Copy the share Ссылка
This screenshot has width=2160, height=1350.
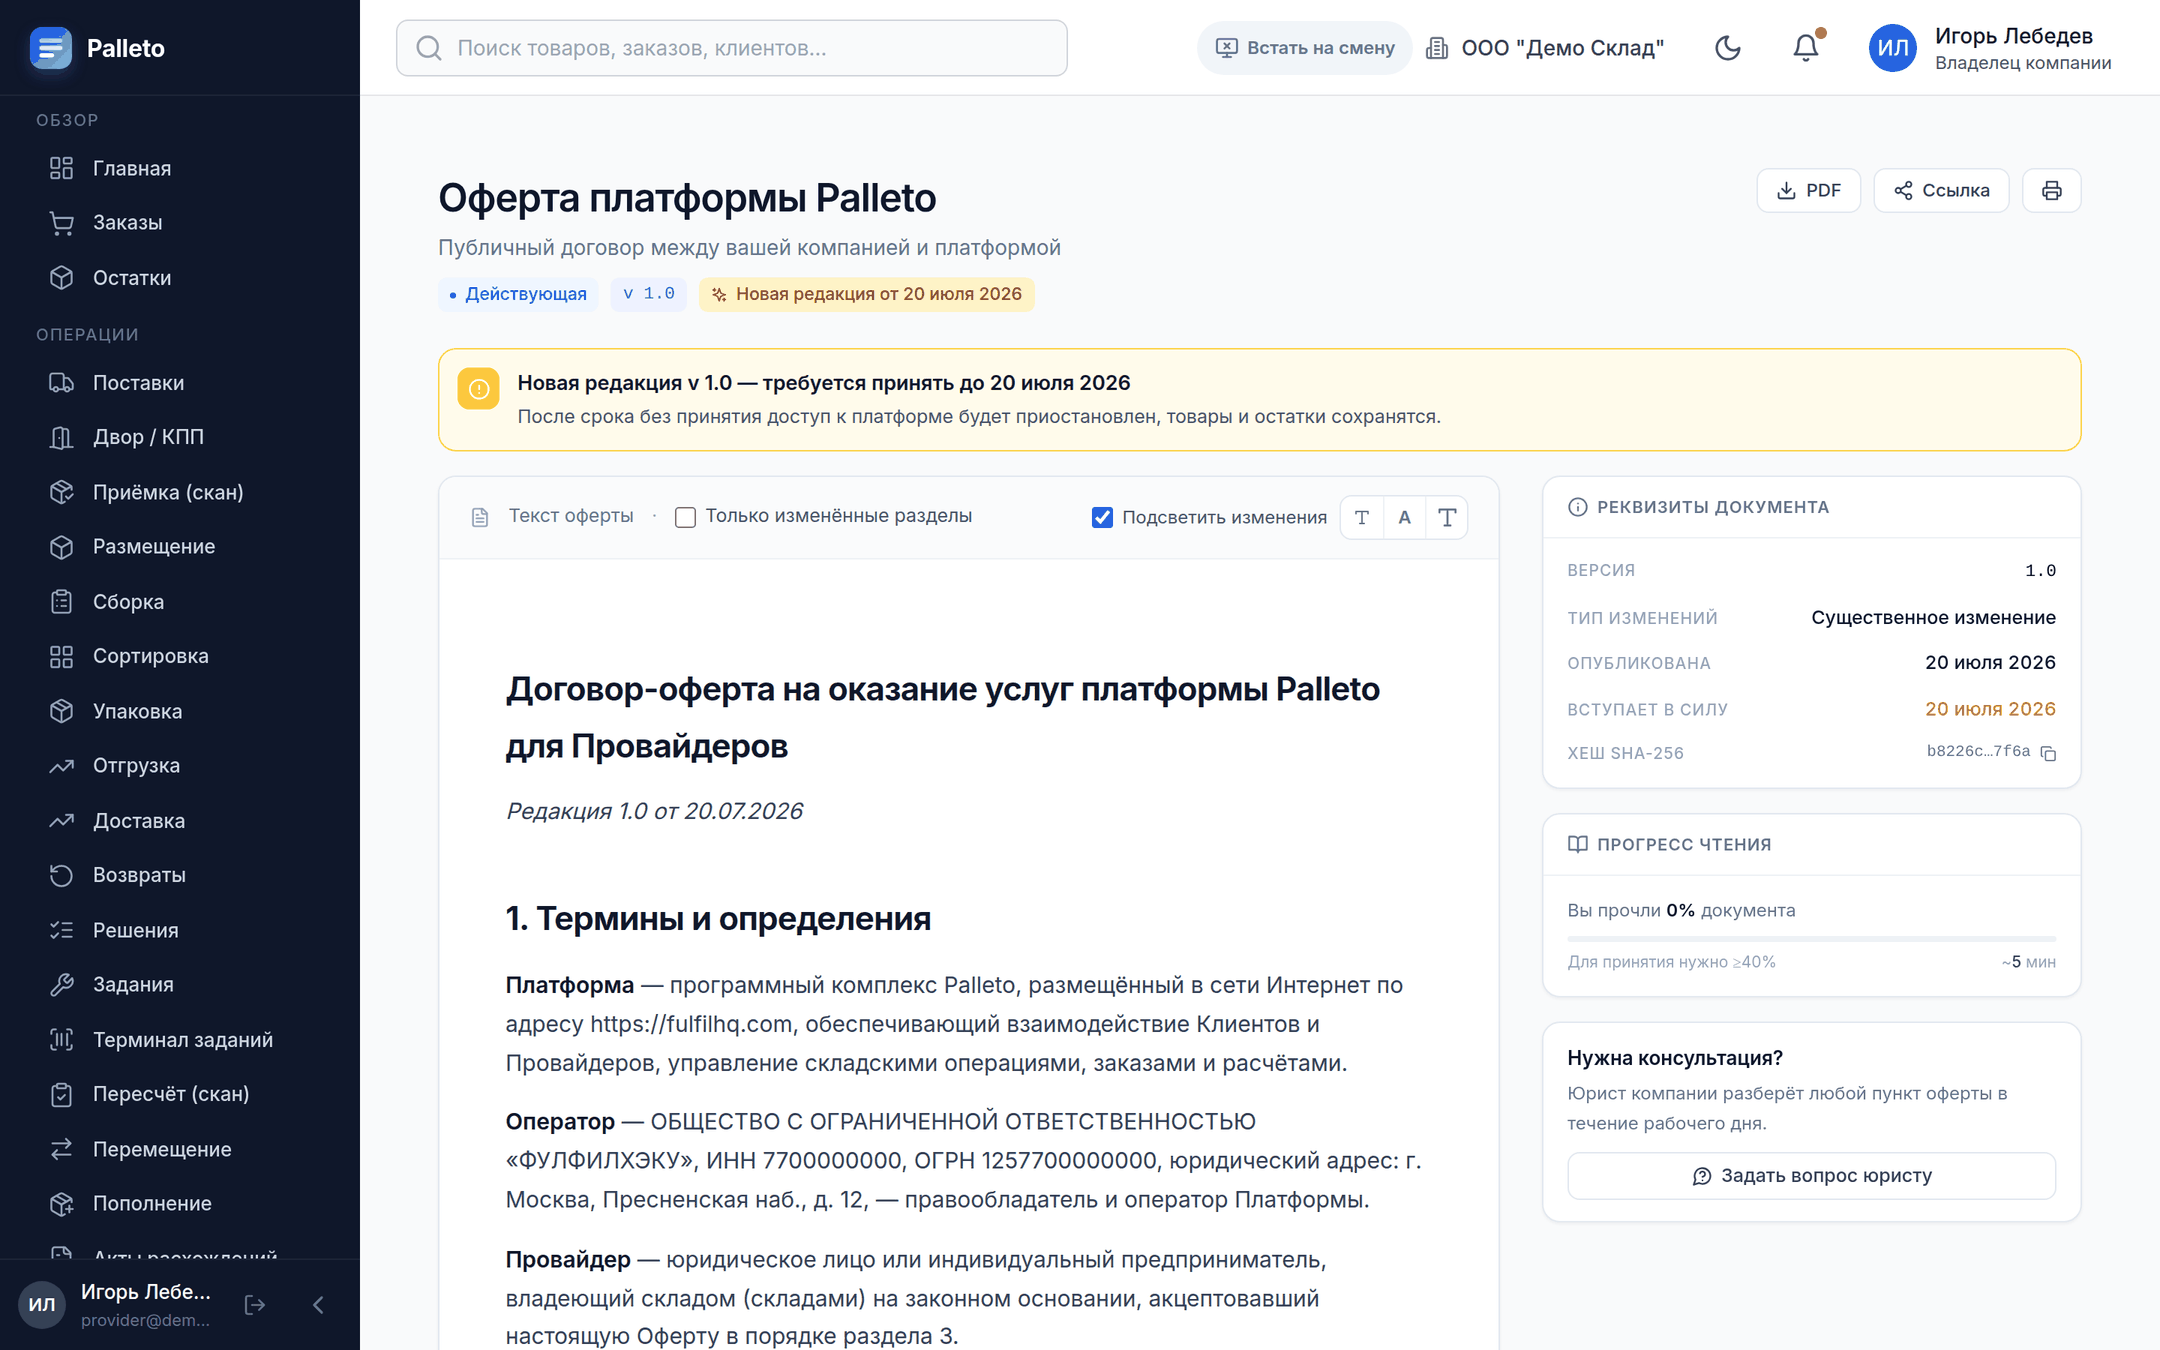[x=1942, y=191]
